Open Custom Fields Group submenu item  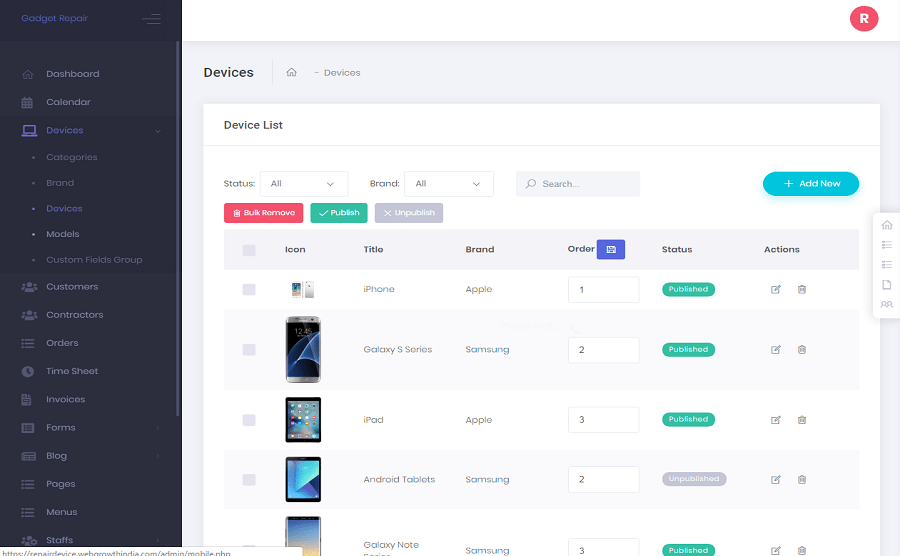pos(94,260)
